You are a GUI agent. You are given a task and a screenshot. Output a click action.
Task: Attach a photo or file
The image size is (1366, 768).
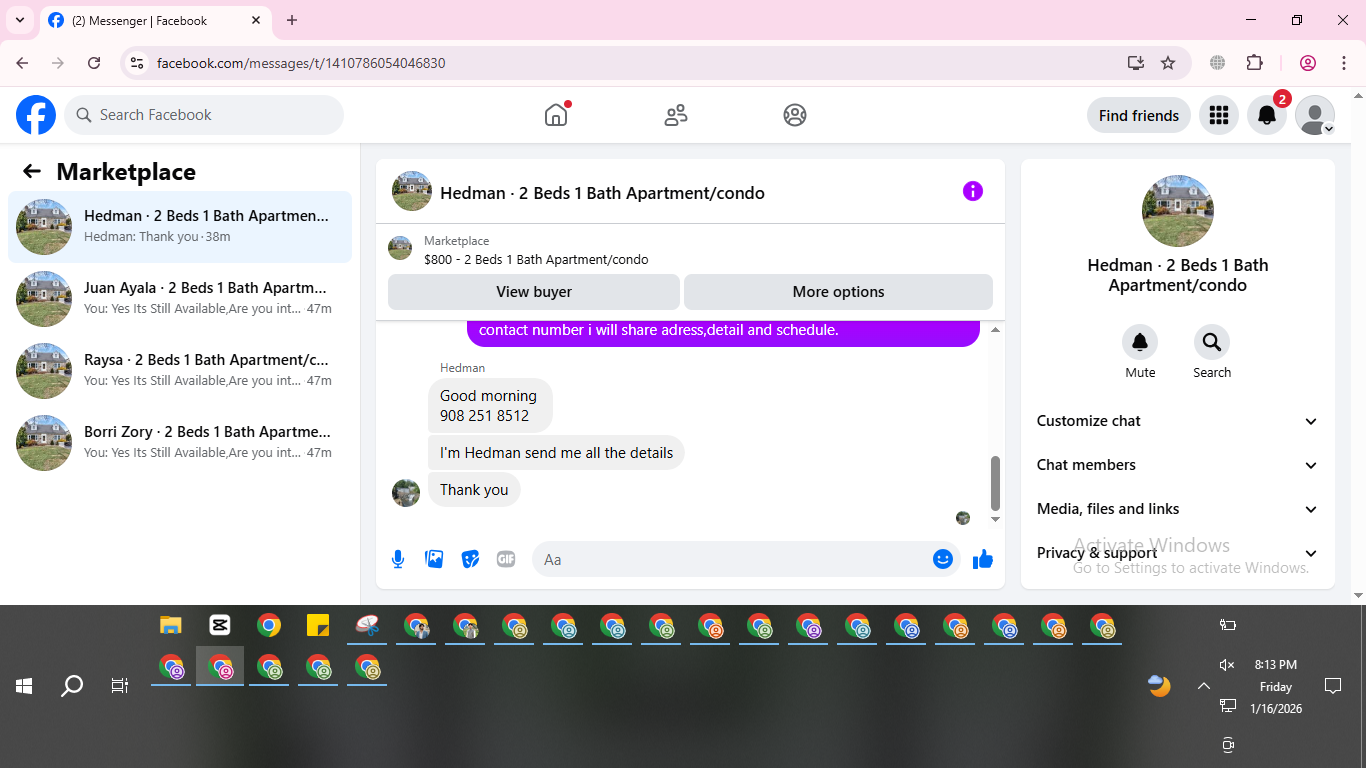(x=434, y=559)
